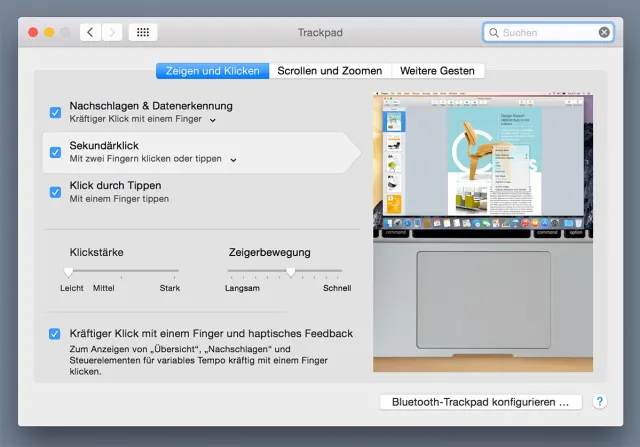Uncheck the Sekundärklick option
The height and width of the screenshot is (447, 640).
[55, 152]
